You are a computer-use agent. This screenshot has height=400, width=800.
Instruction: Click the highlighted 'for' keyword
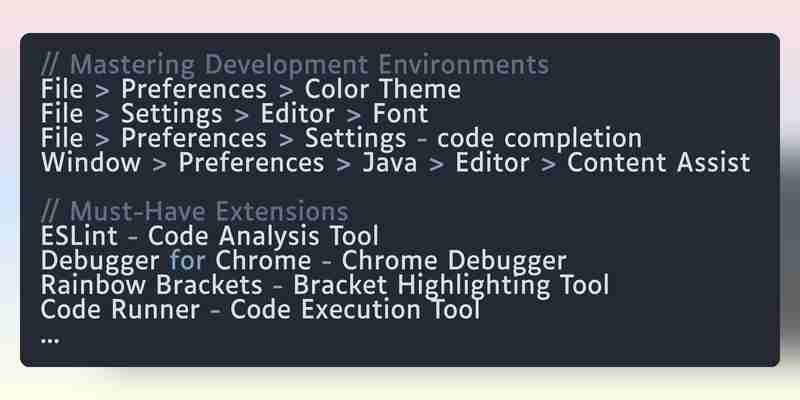[187, 261]
